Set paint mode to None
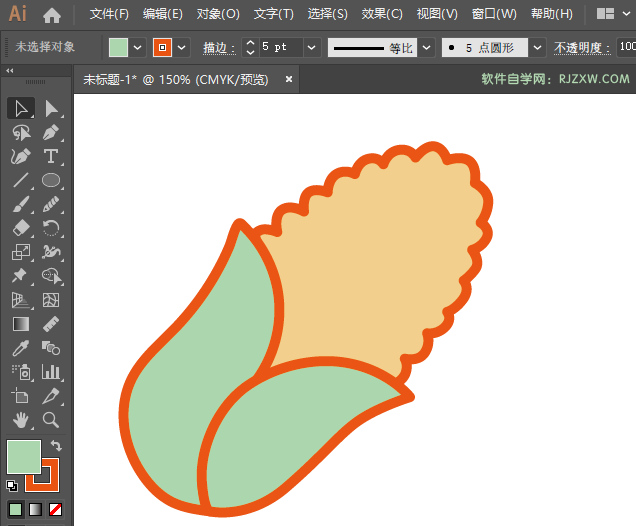Screen dimensions: 636x526 click(56, 509)
